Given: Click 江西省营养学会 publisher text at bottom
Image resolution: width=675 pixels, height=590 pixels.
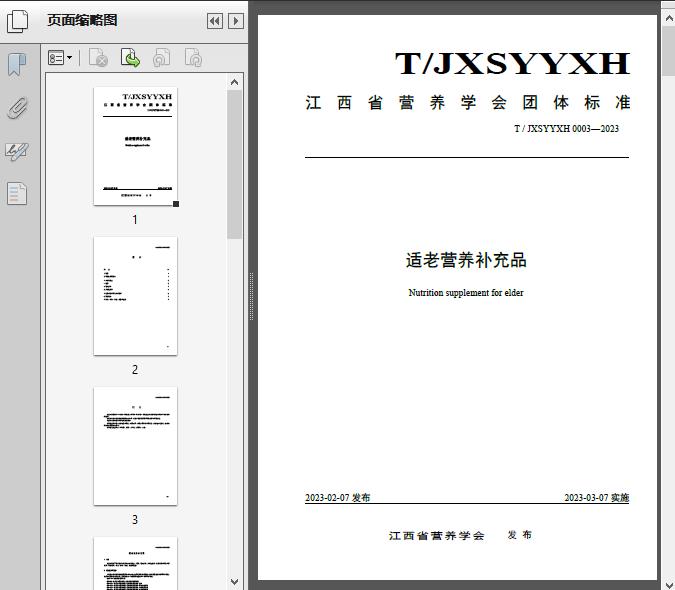Looking at the screenshot, I should [x=437, y=535].
